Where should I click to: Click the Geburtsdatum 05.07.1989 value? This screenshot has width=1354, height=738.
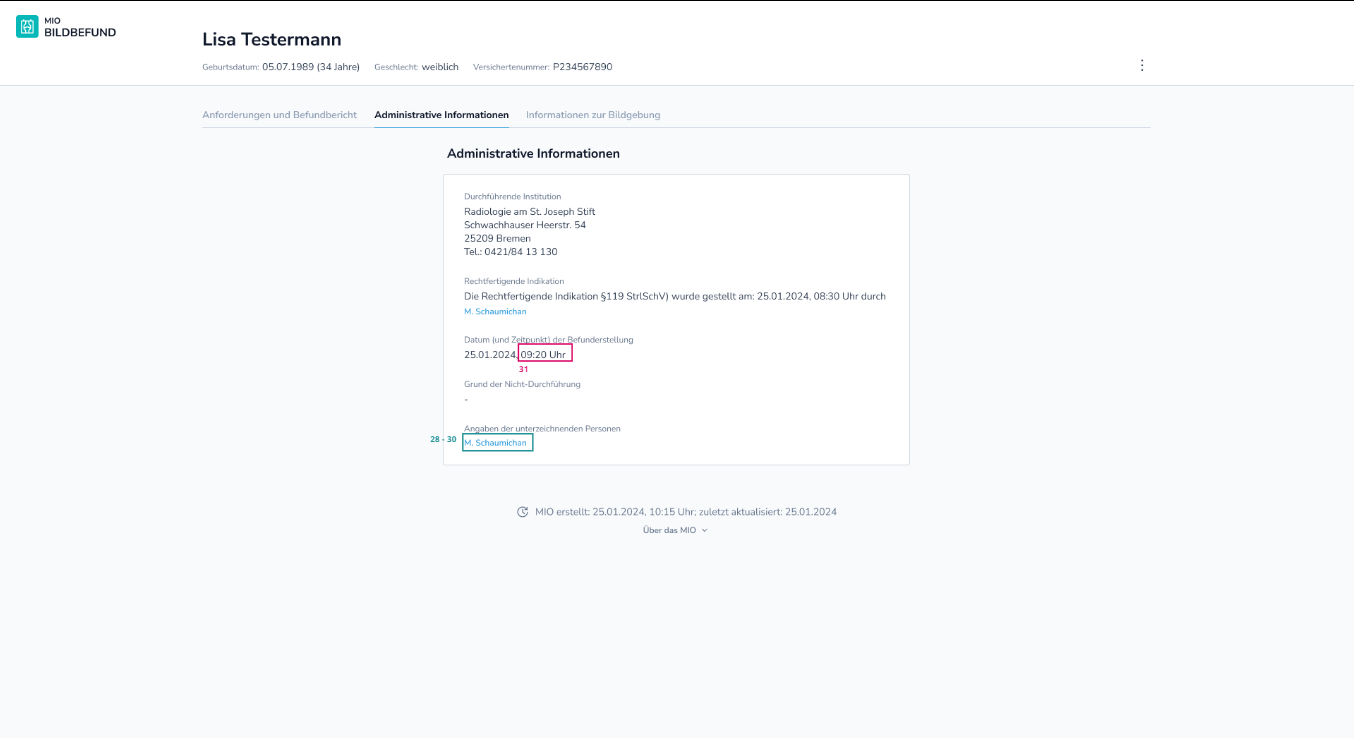[287, 67]
